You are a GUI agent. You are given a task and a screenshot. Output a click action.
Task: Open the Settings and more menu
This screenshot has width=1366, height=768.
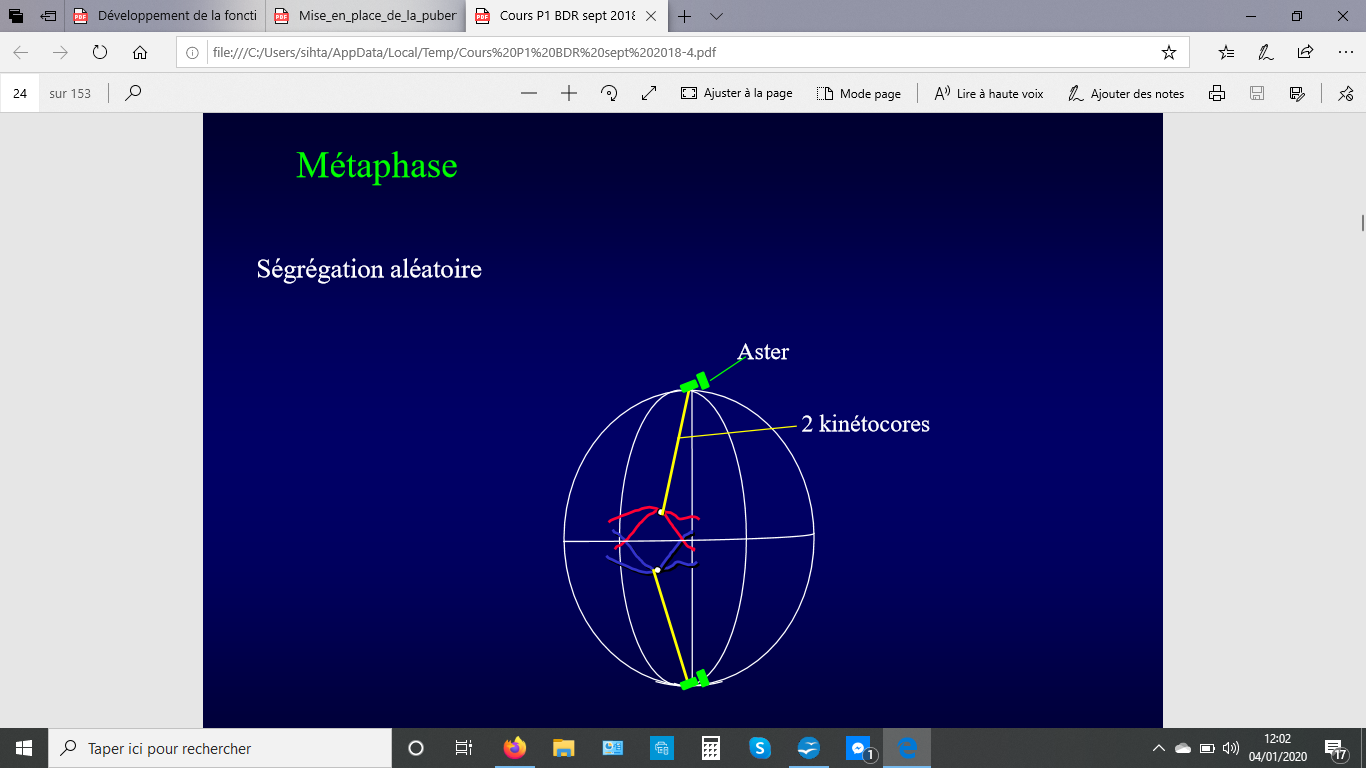(1344, 52)
